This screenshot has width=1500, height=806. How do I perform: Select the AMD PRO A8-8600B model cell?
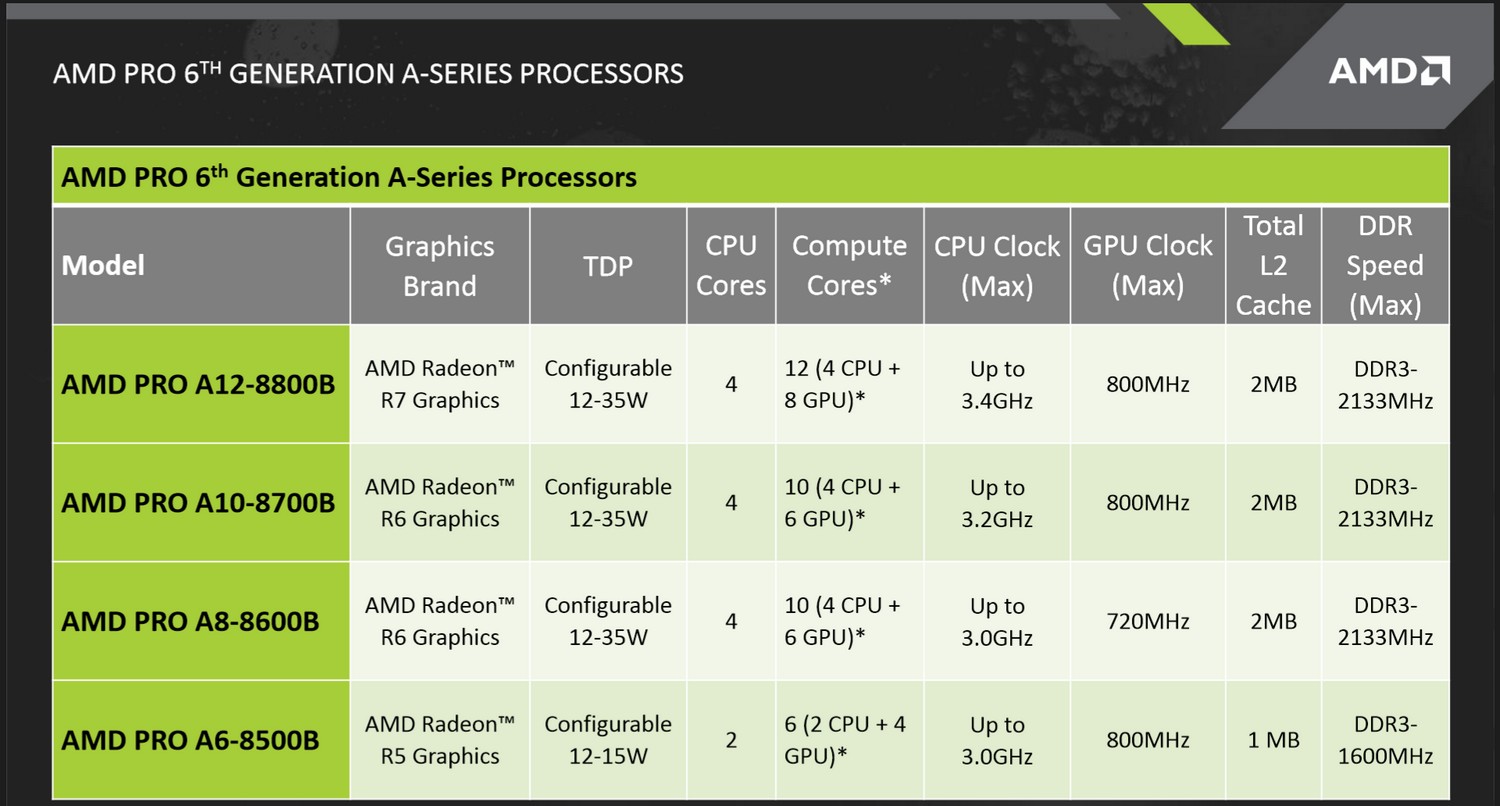[201, 621]
